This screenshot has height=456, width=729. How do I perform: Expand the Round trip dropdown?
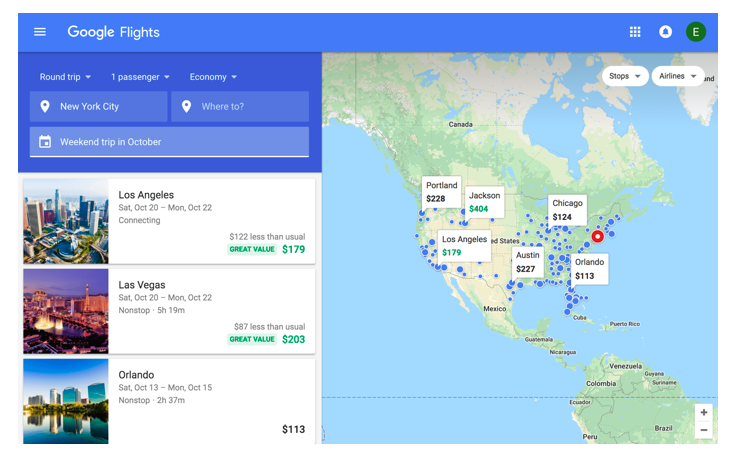(x=66, y=77)
